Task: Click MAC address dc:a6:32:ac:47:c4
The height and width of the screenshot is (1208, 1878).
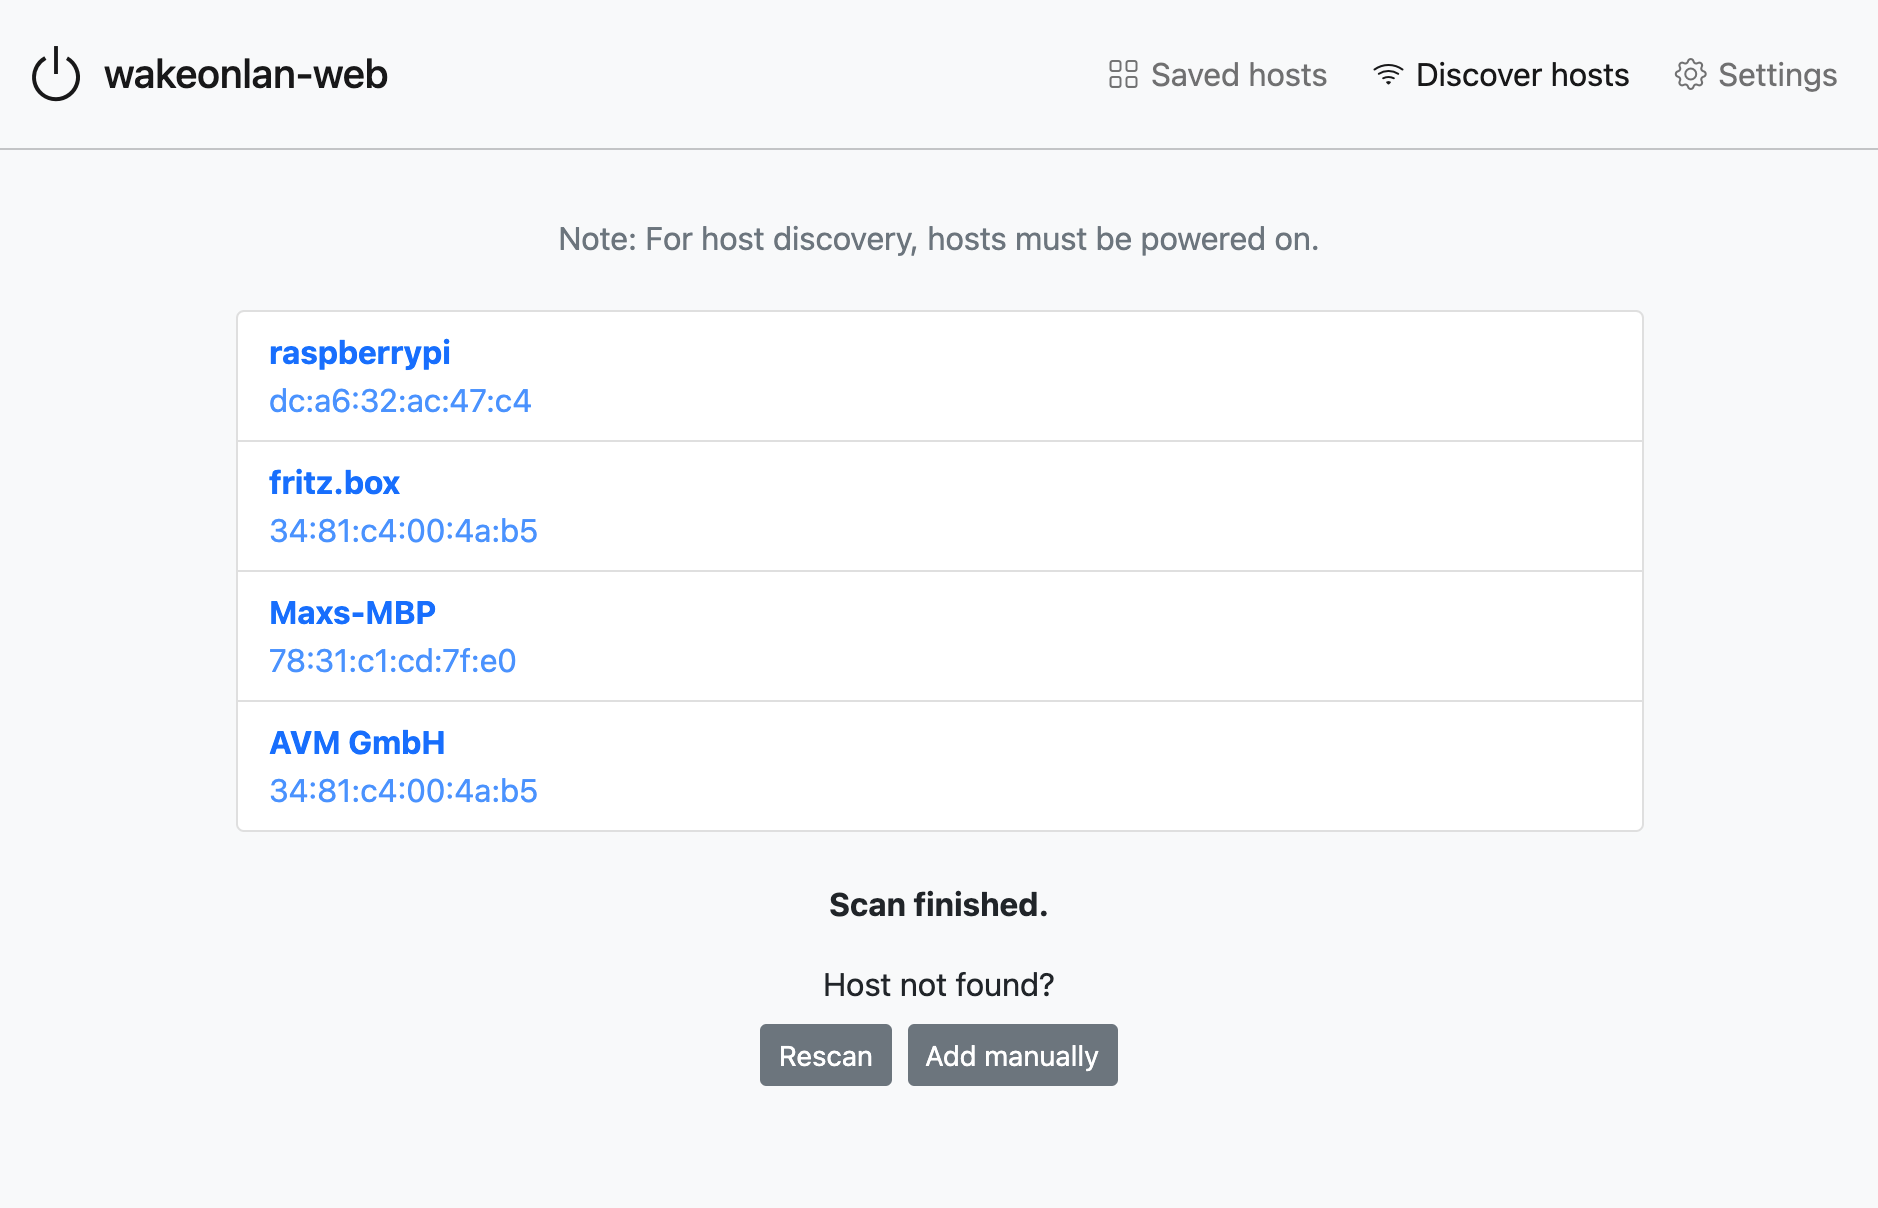Action: (400, 401)
